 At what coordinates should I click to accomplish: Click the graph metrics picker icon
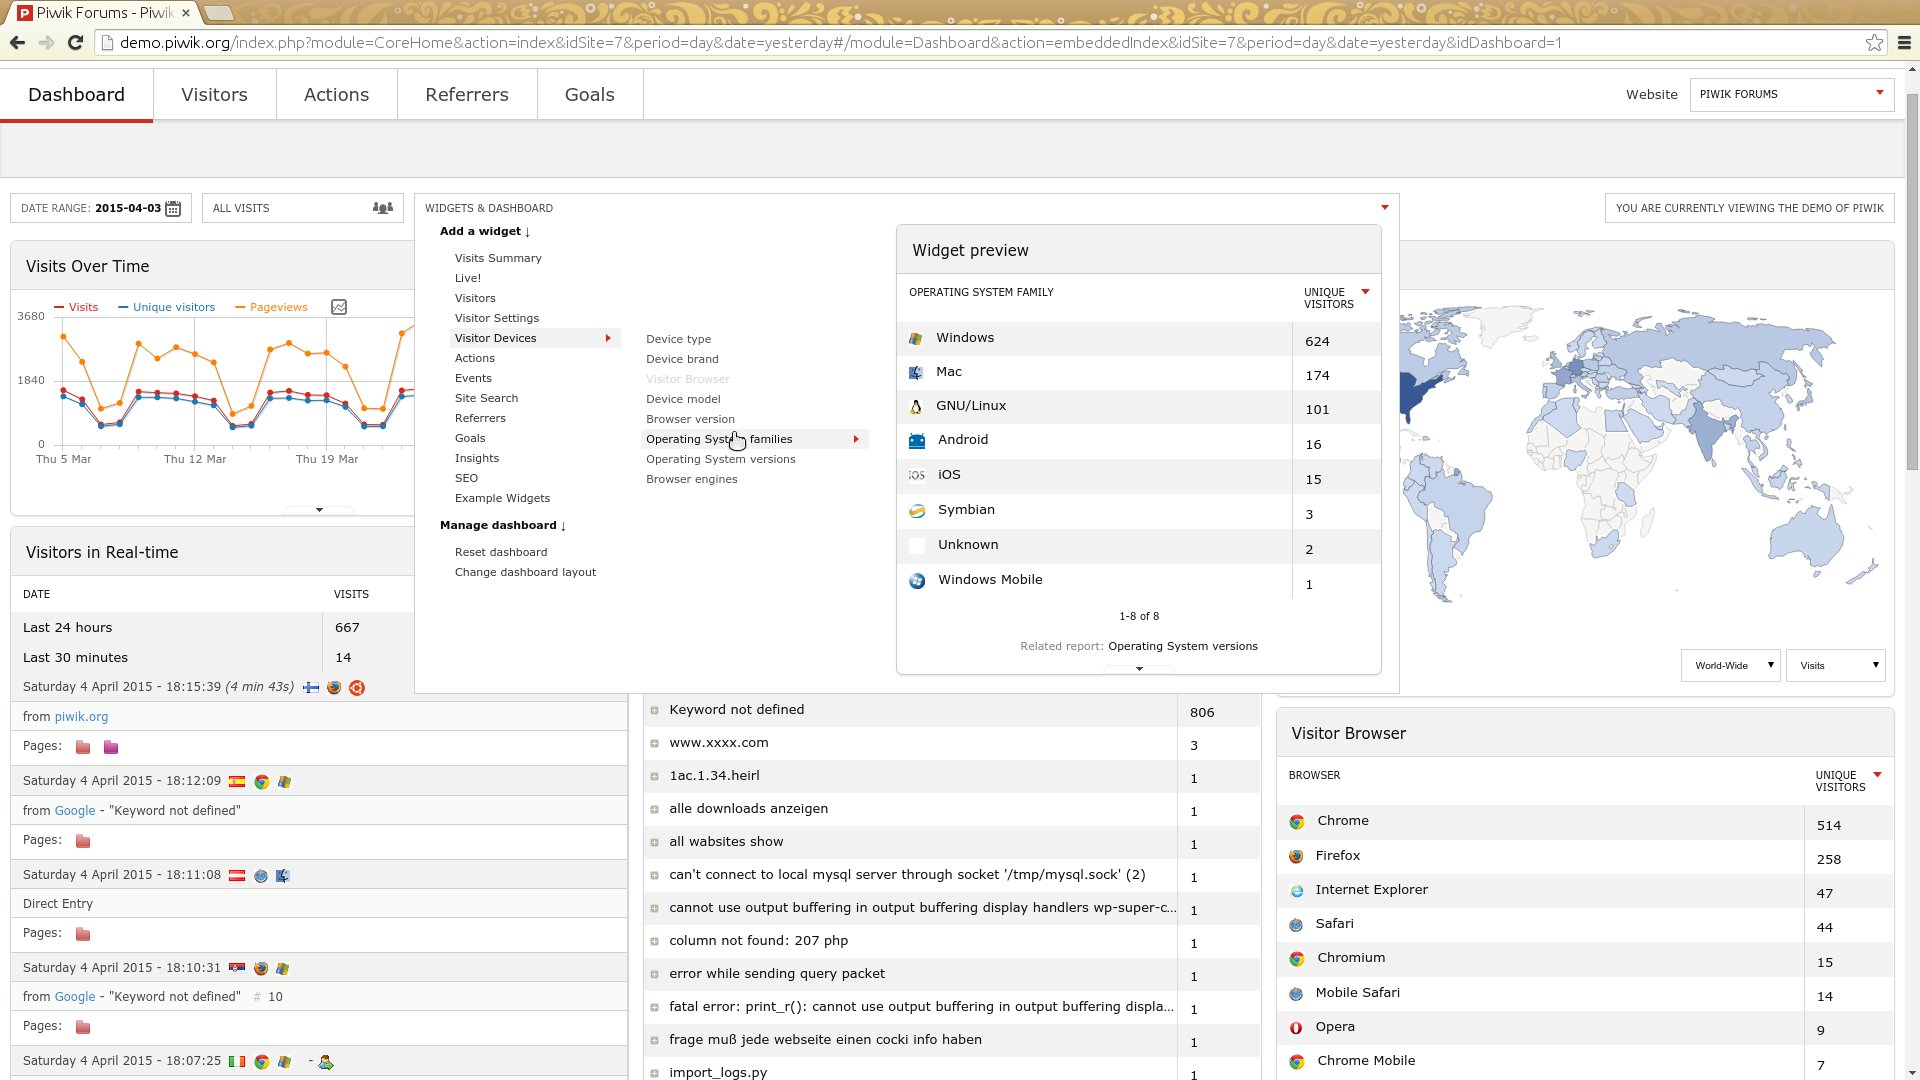click(x=339, y=307)
